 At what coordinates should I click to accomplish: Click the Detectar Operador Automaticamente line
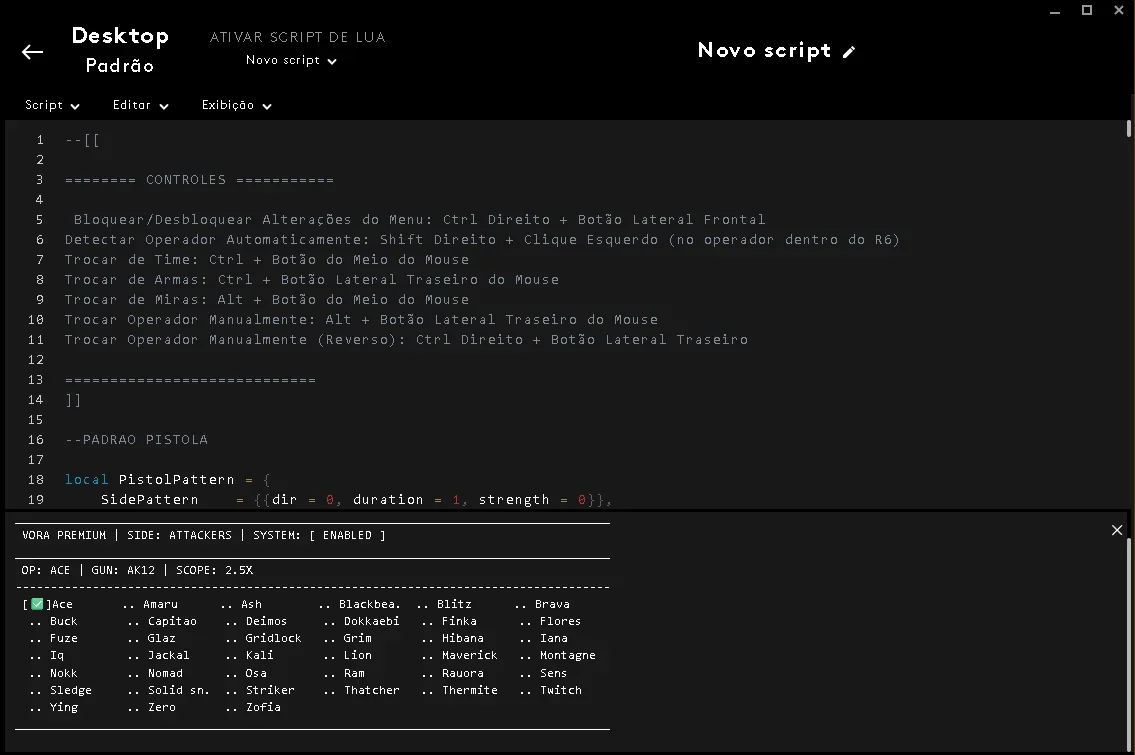pyautogui.click(x=482, y=240)
